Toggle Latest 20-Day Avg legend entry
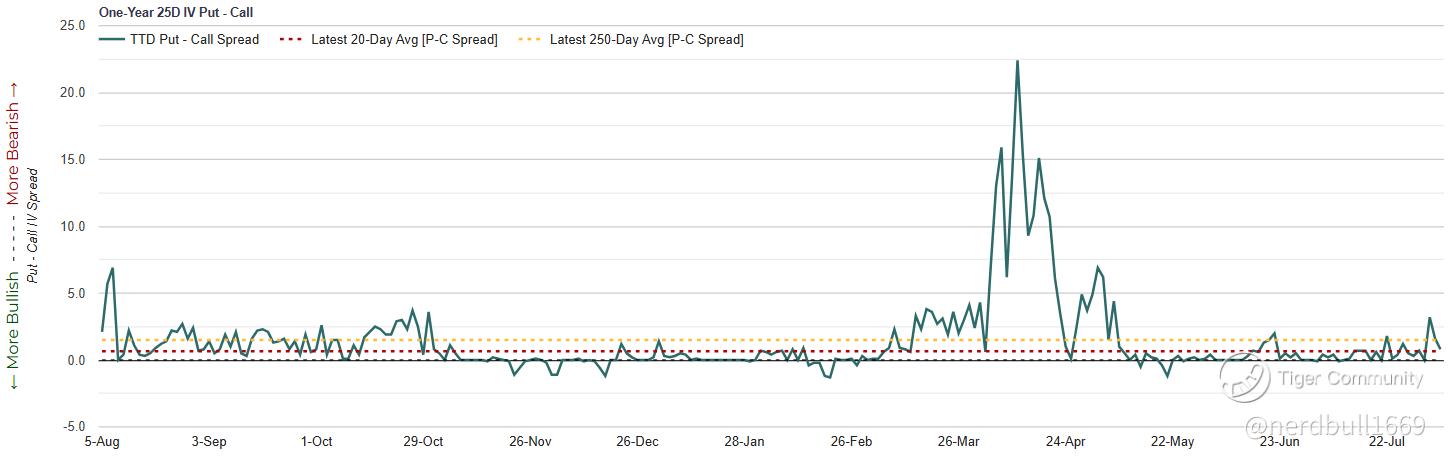This screenshot has height=459, width=1454. pyautogui.click(x=388, y=40)
